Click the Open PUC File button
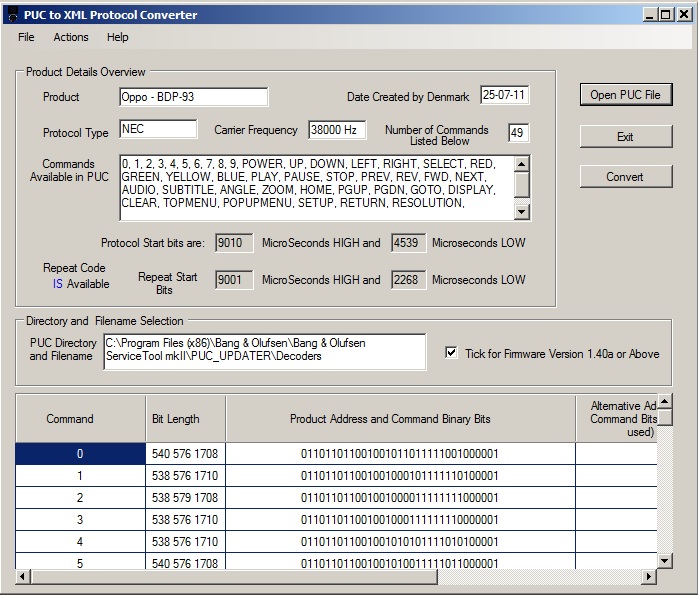Viewport: 698px width, 595px height. click(625, 95)
